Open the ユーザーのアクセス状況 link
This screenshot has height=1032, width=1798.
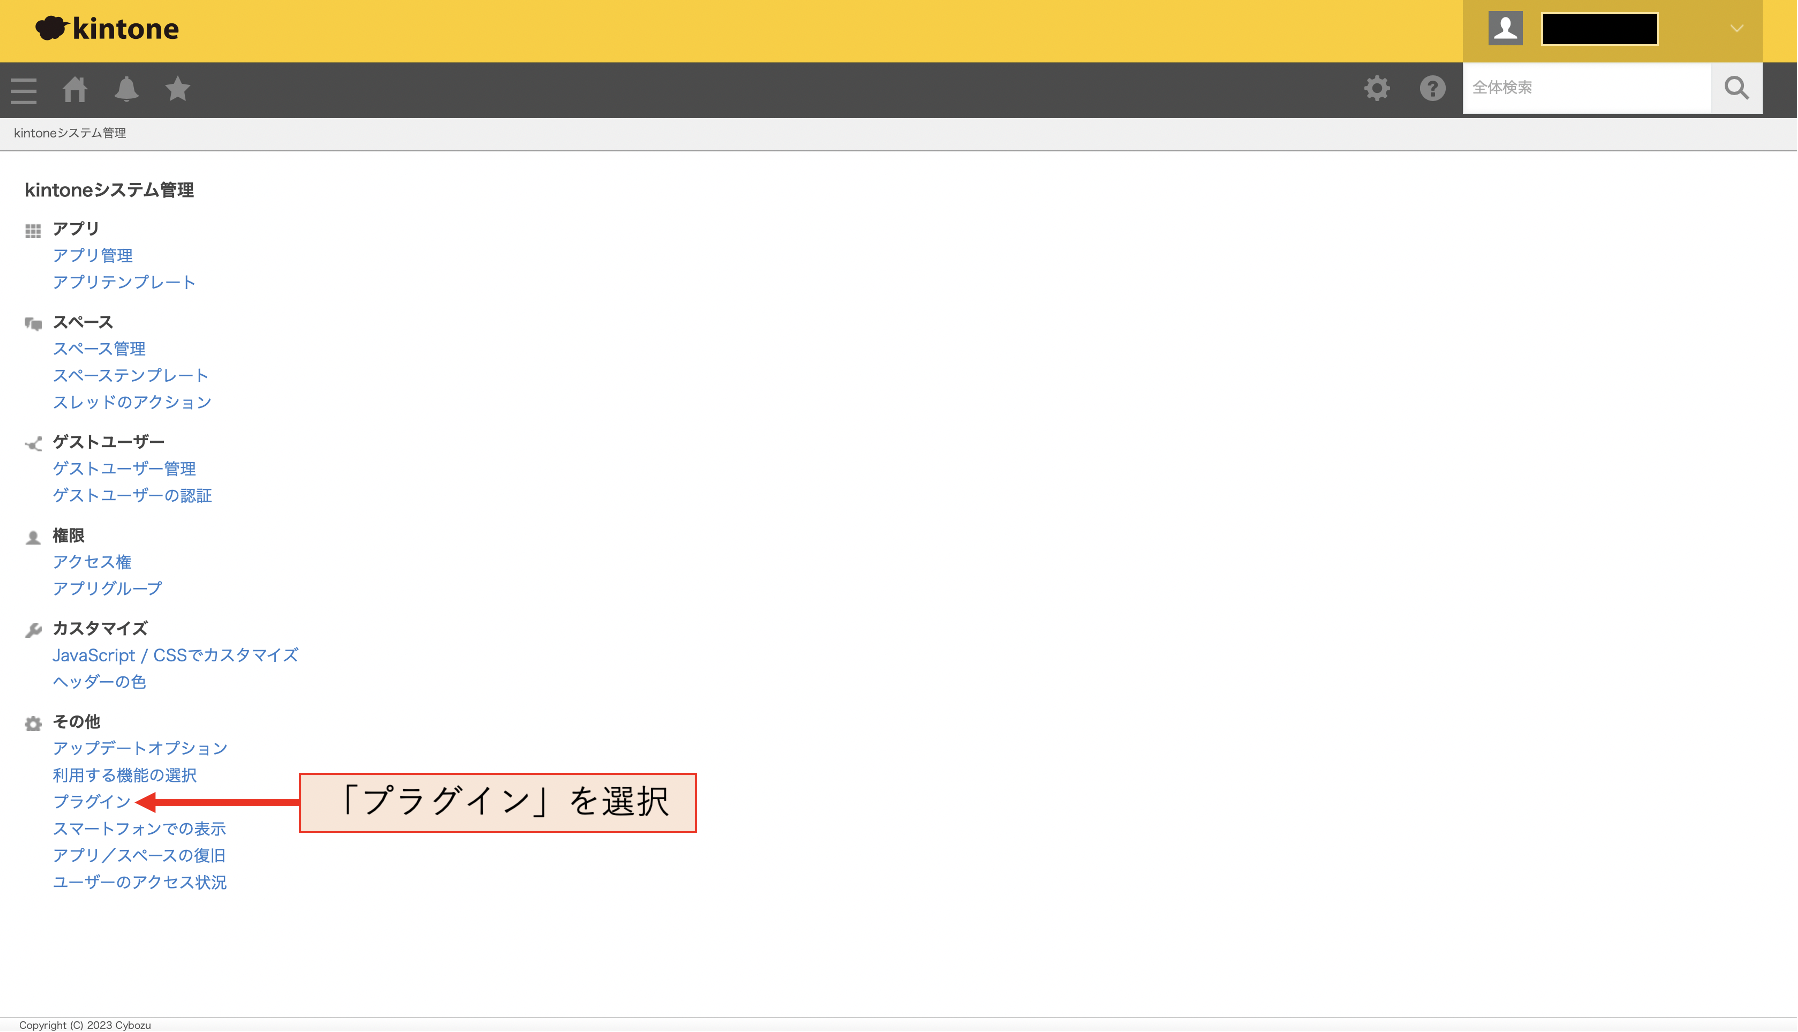[x=139, y=883]
